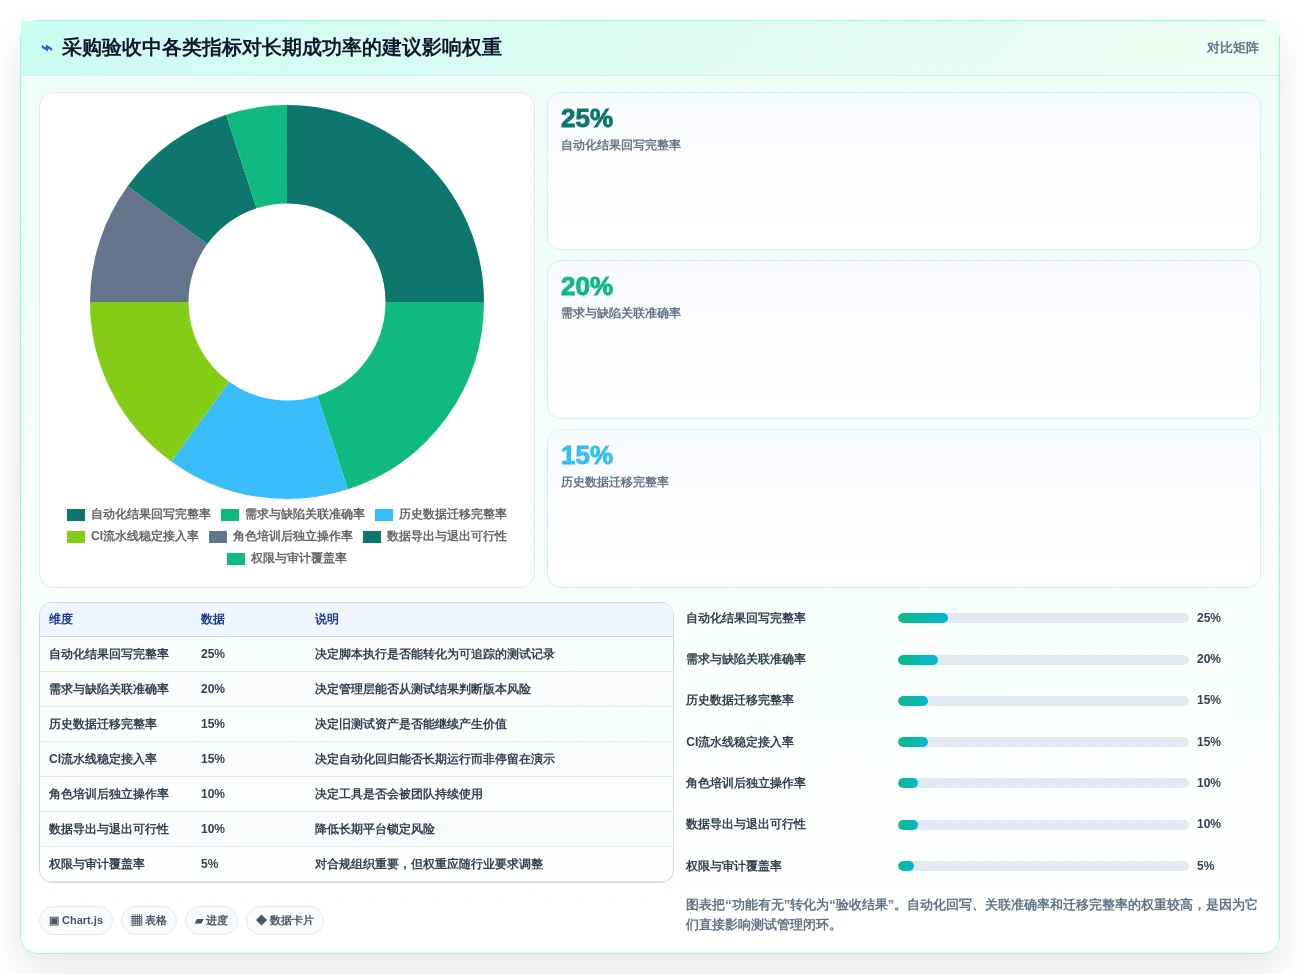
Task: Click the 表格 tag chip
Action: tap(149, 921)
